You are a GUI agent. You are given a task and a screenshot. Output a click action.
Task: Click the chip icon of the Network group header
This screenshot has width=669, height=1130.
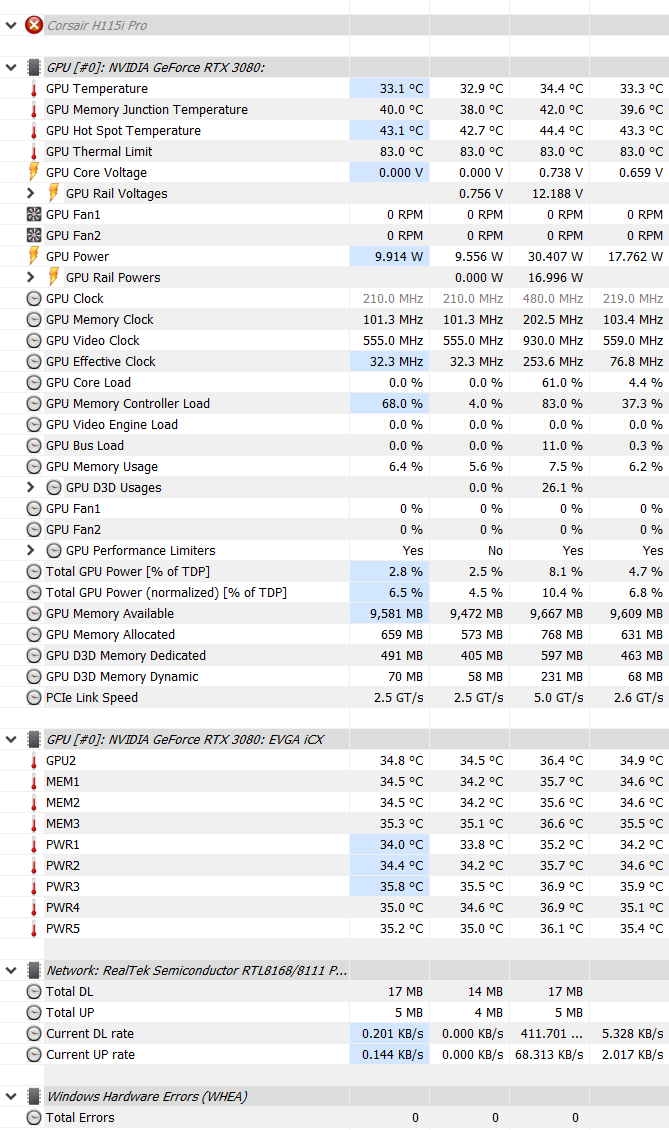pyautogui.click(x=34, y=971)
